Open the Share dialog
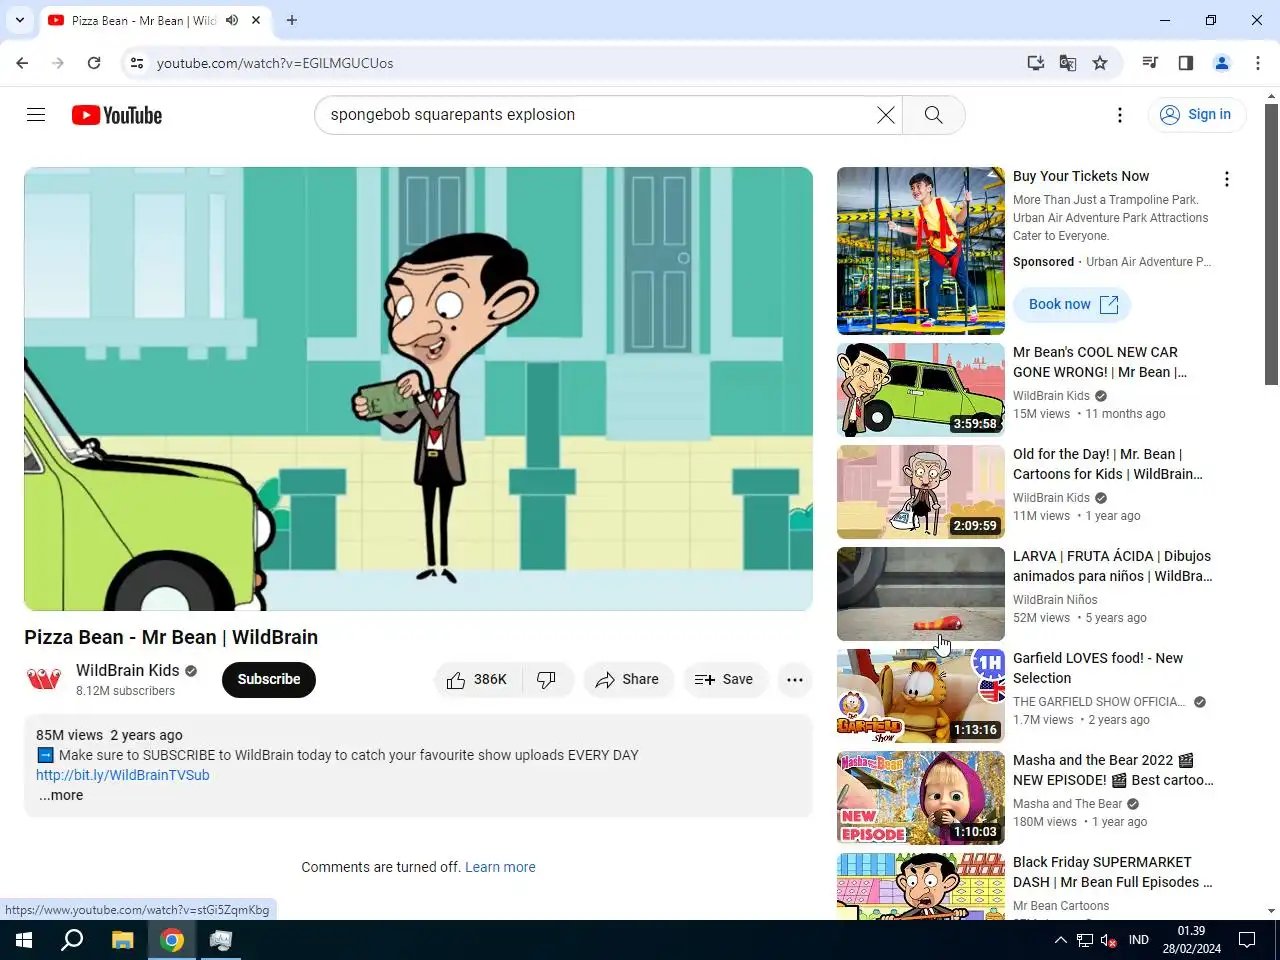The image size is (1280, 960). (x=628, y=680)
